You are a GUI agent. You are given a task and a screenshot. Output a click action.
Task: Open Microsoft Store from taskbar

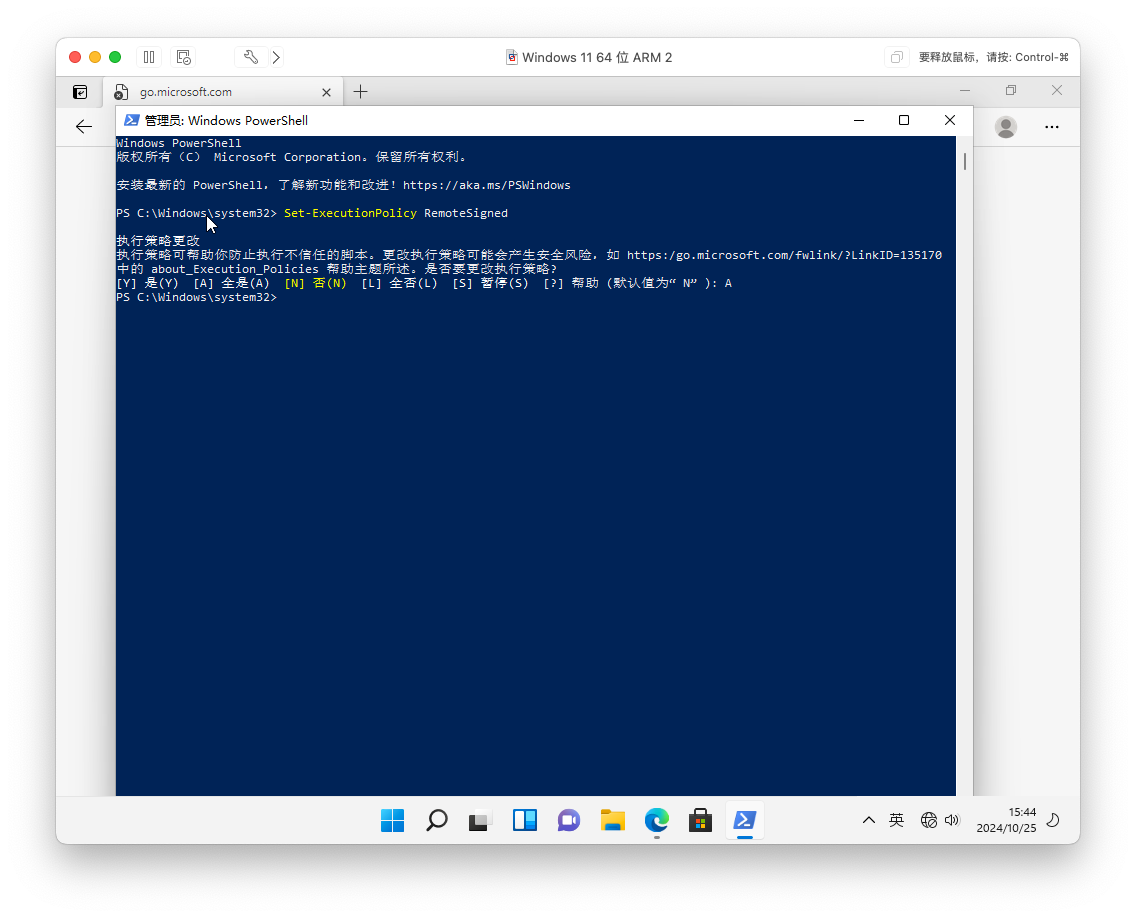click(x=701, y=820)
